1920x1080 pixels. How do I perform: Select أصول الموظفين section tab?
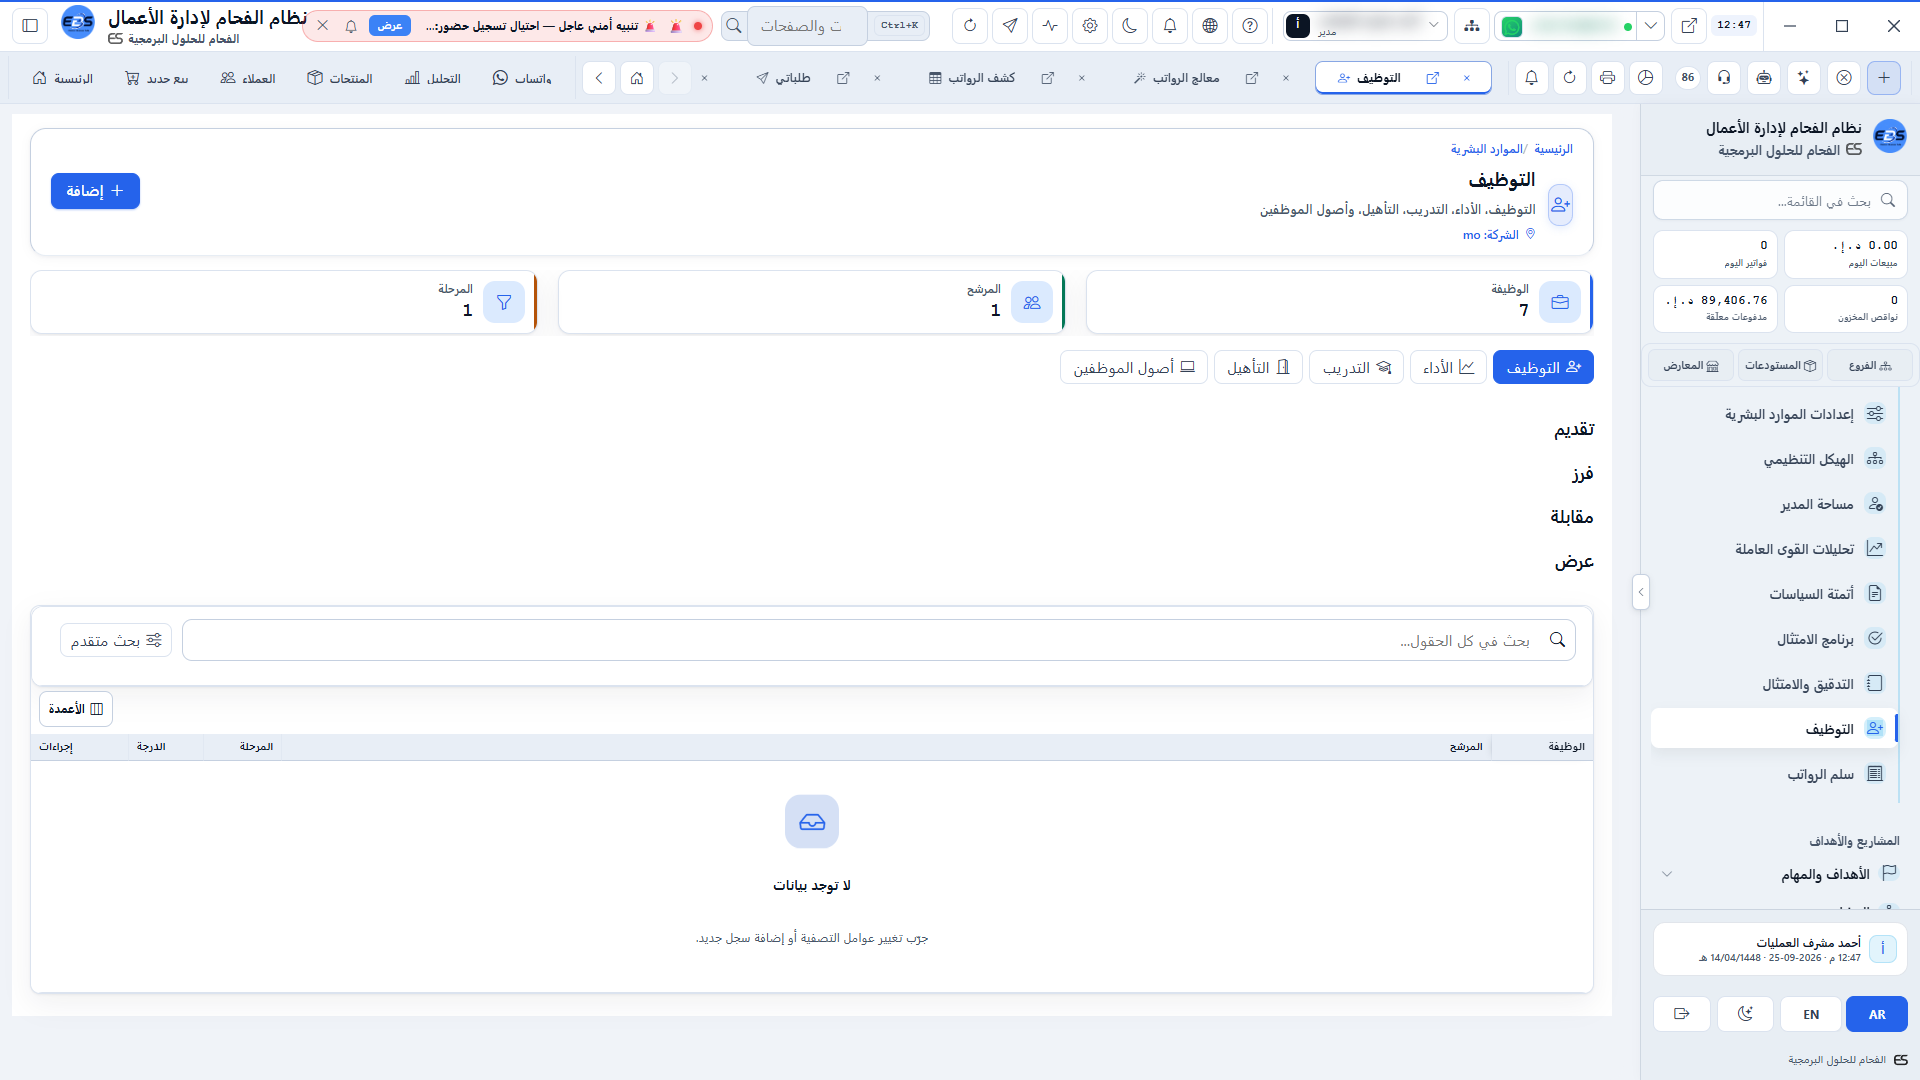1134,368
